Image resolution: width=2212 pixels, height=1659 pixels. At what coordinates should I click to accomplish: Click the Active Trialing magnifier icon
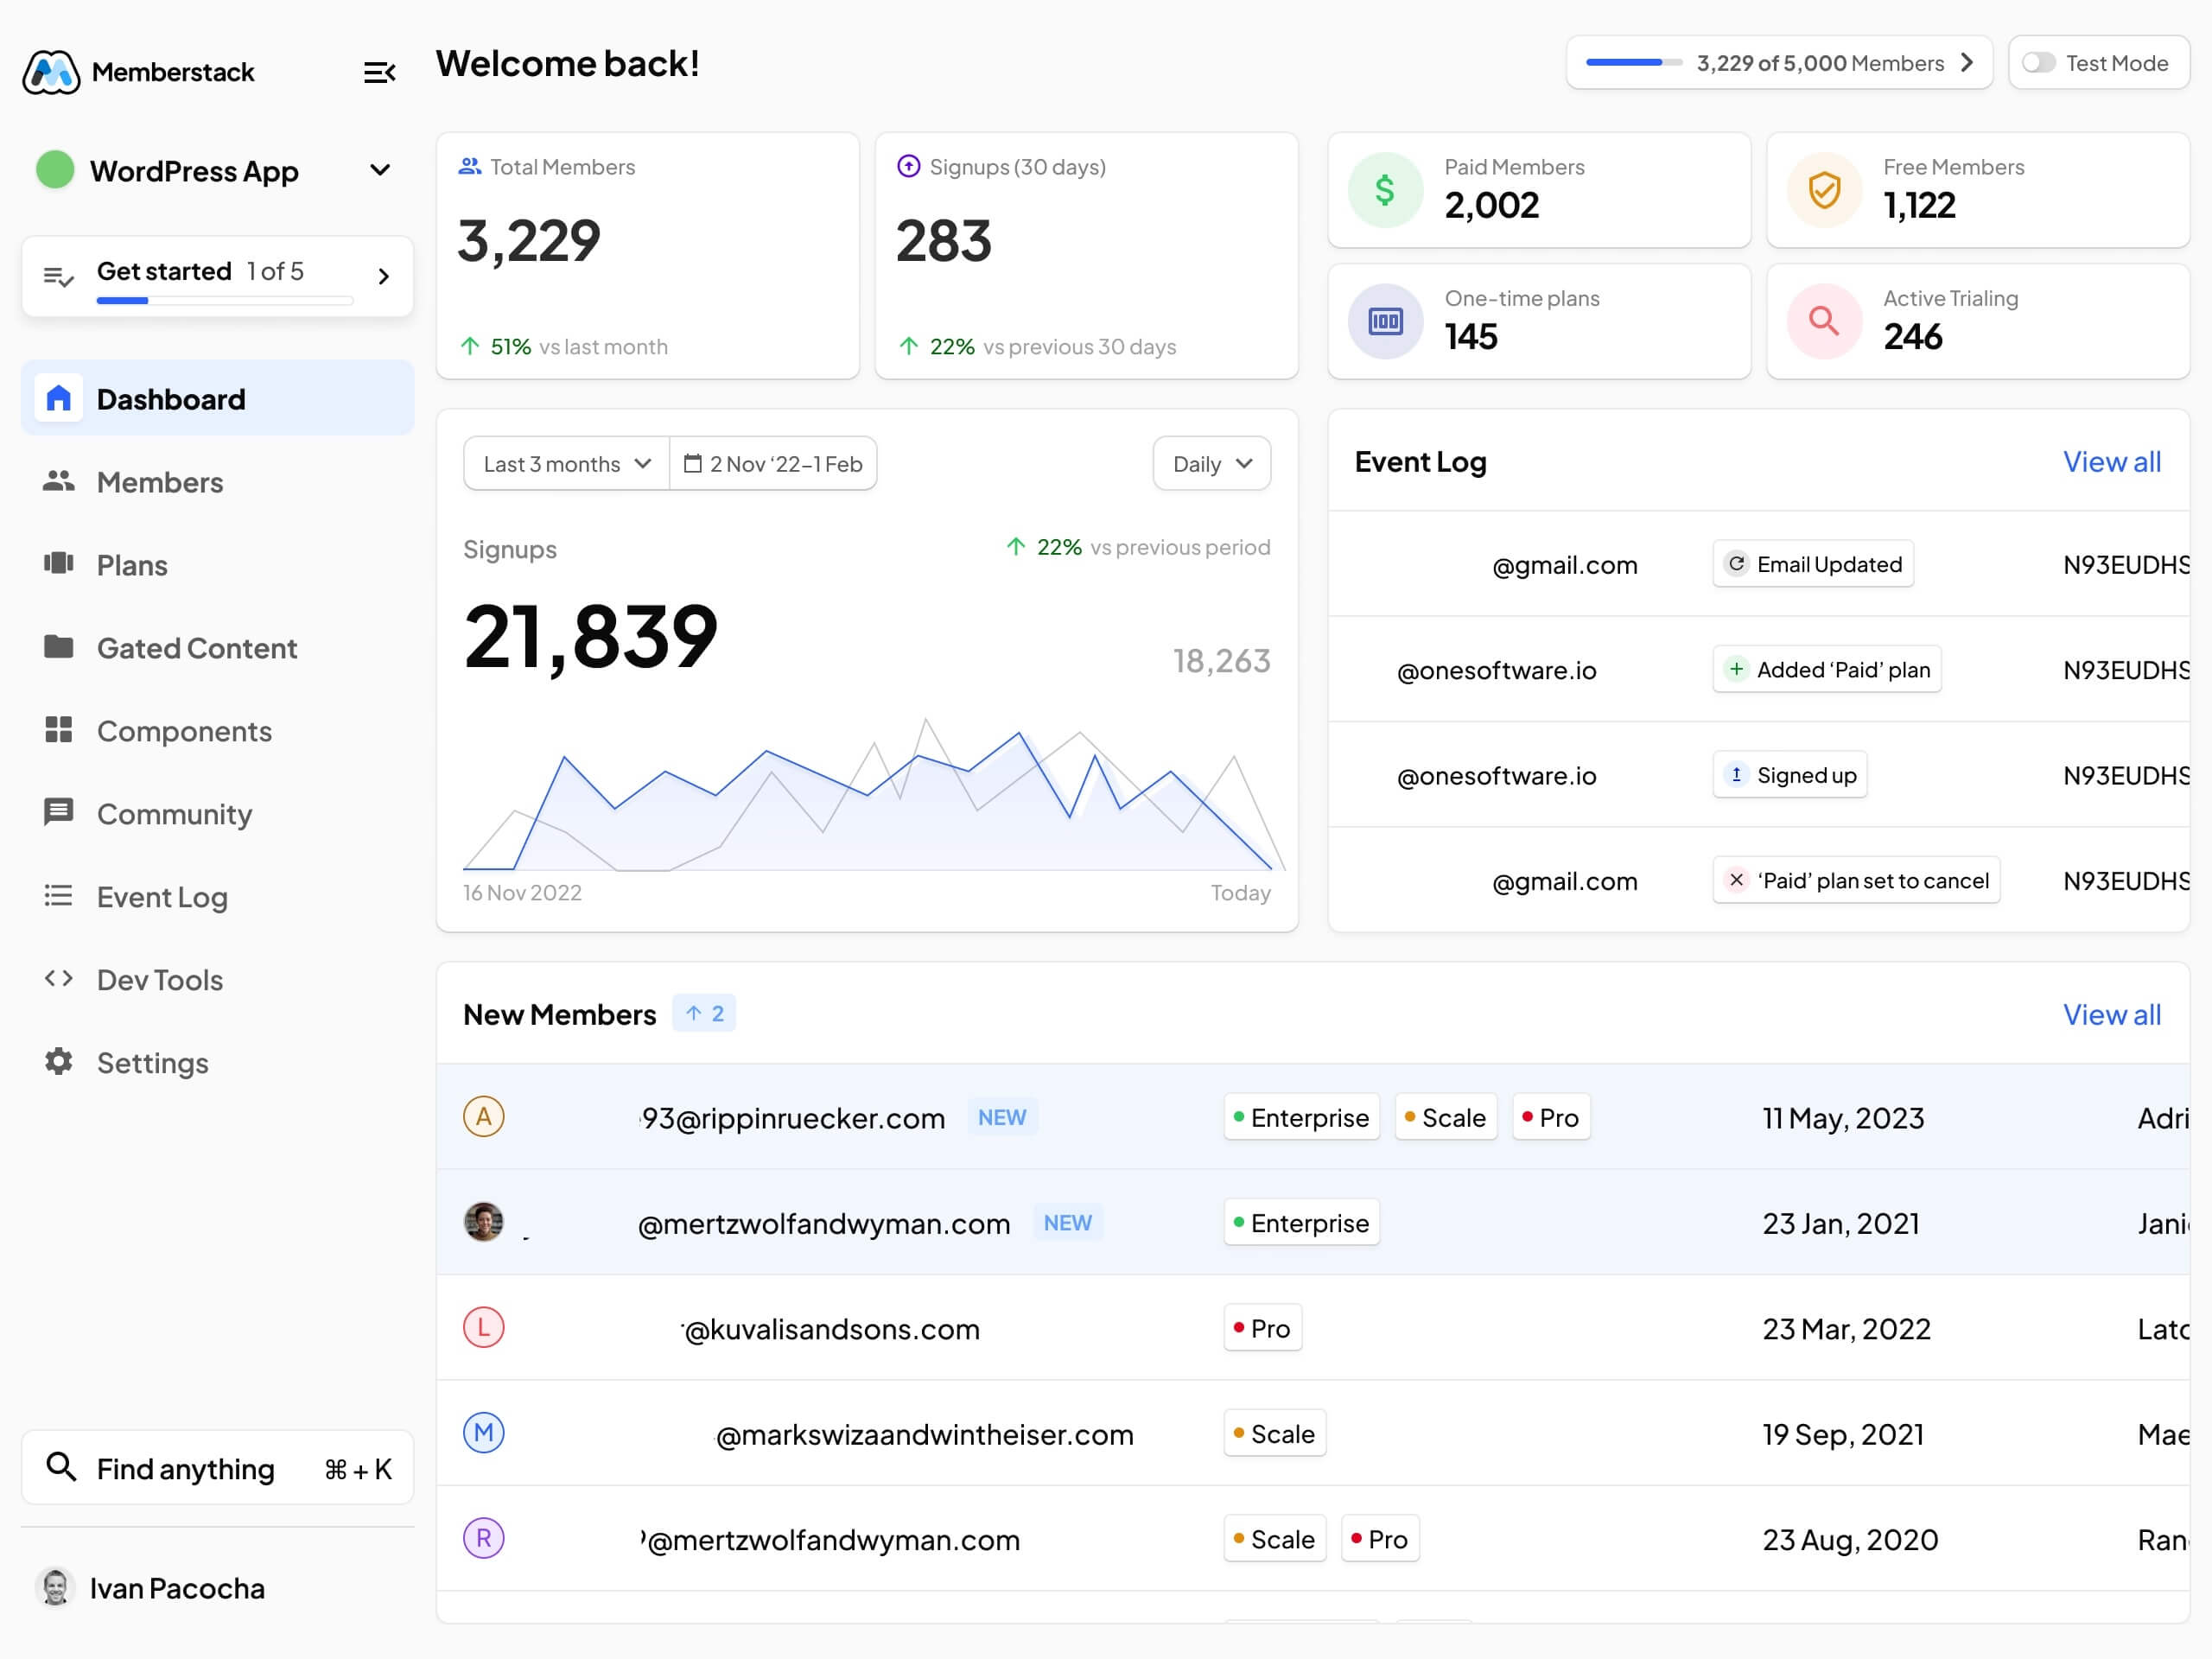tap(1824, 321)
